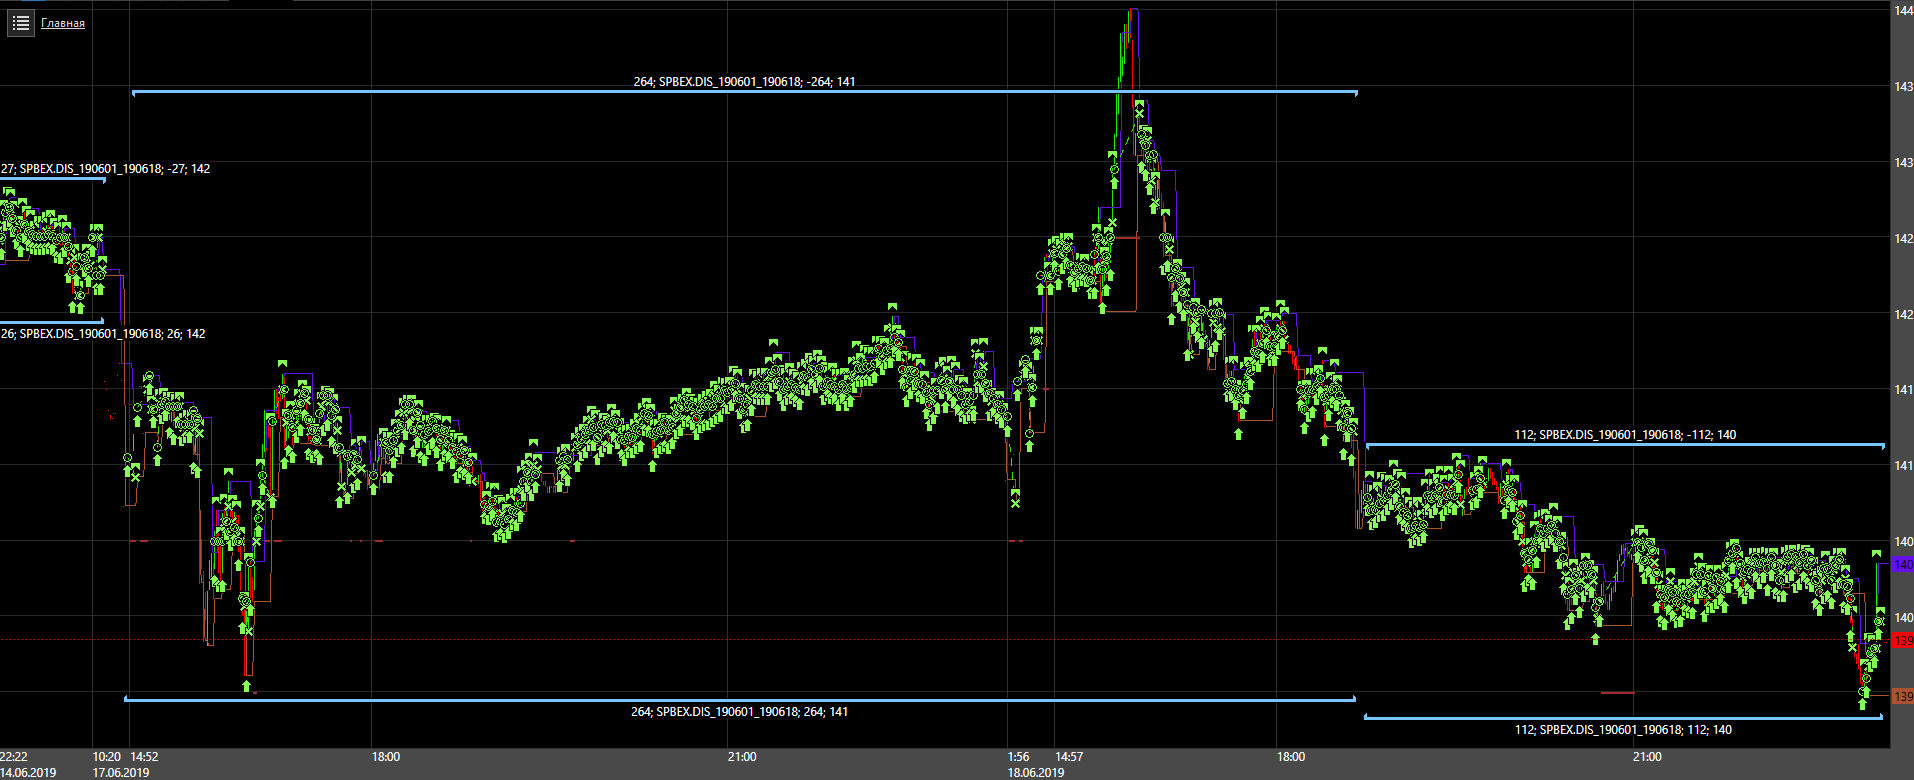Click the 14:57 time axis label
Viewport: 1914px width, 780px height.
click(1069, 757)
